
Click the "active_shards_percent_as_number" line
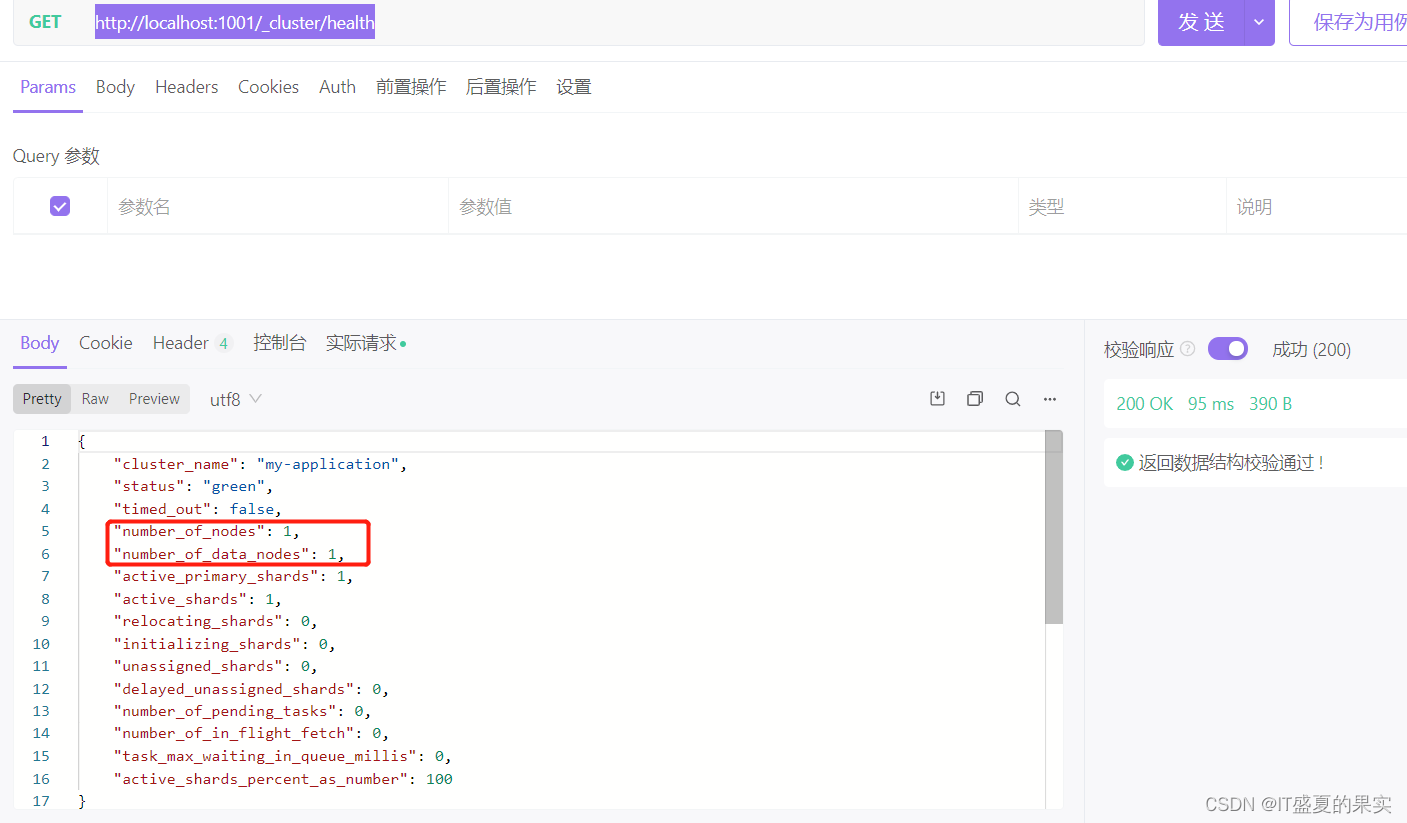283,779
